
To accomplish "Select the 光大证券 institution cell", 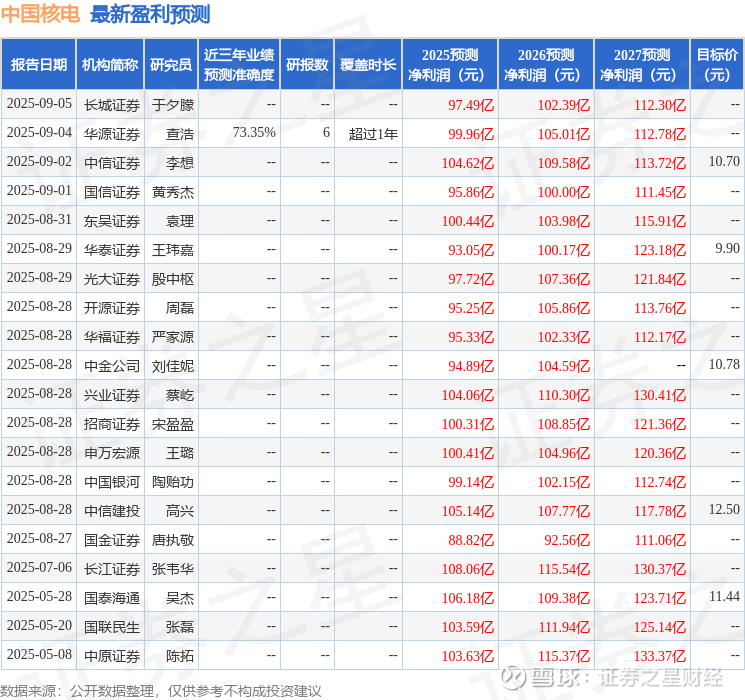I will tap(112, 279).
